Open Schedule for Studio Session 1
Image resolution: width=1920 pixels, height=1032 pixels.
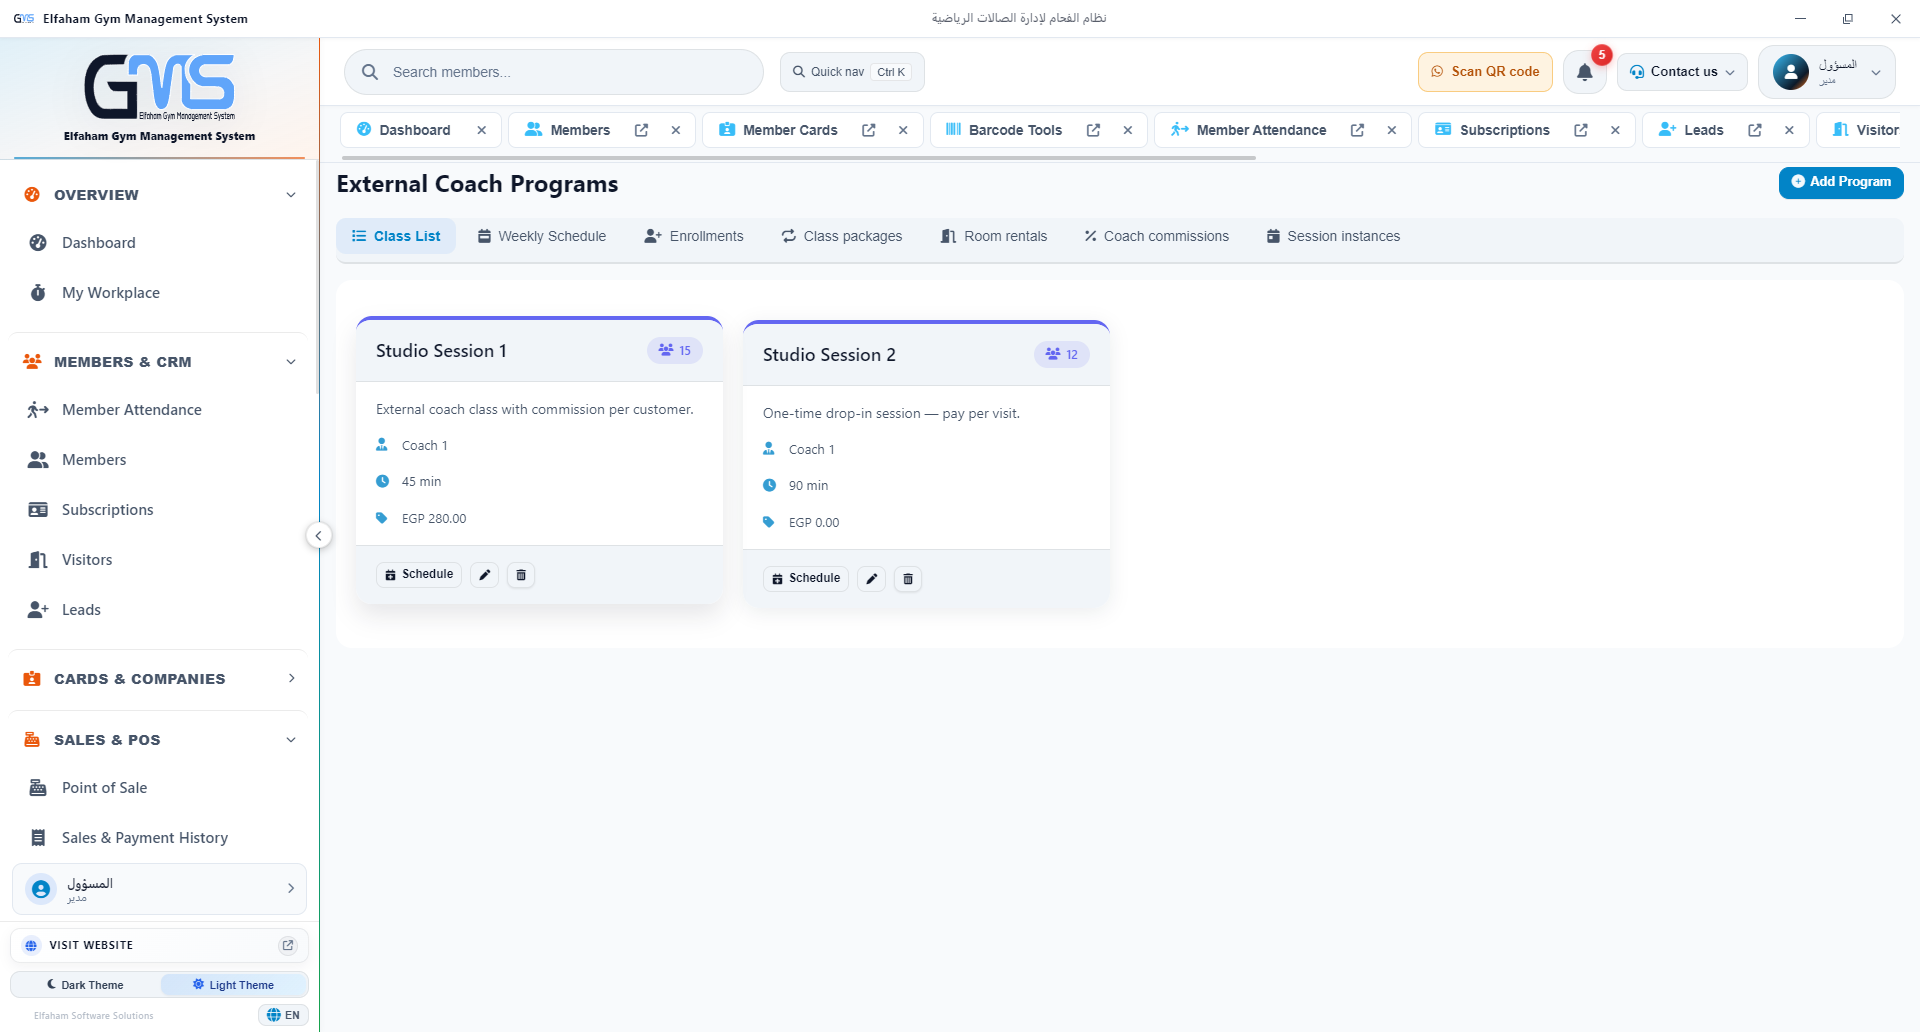click(419, 575)
